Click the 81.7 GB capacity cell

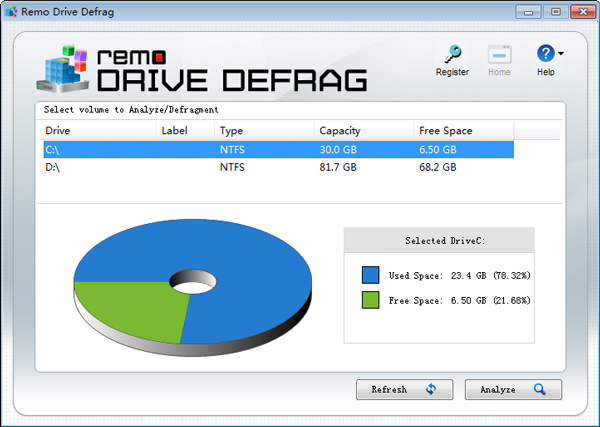pyautogui.click(x=338, y=167)
